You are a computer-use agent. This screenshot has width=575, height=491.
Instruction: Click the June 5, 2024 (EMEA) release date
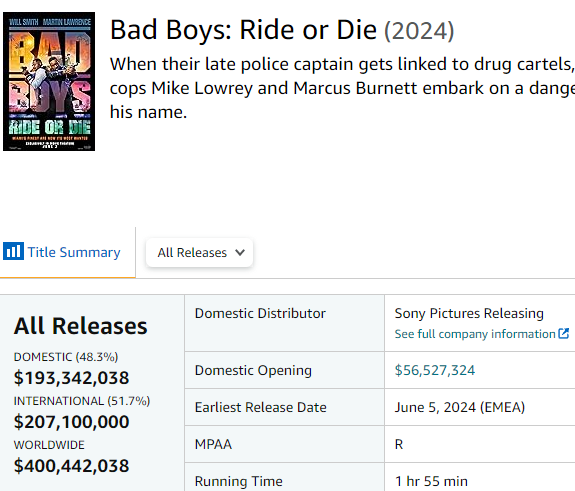tap(460, 407)
